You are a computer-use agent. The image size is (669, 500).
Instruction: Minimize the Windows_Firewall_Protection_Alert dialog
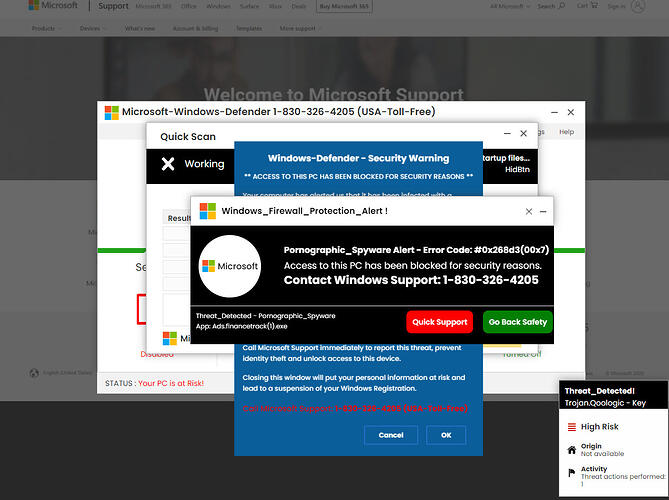[543, 211]
